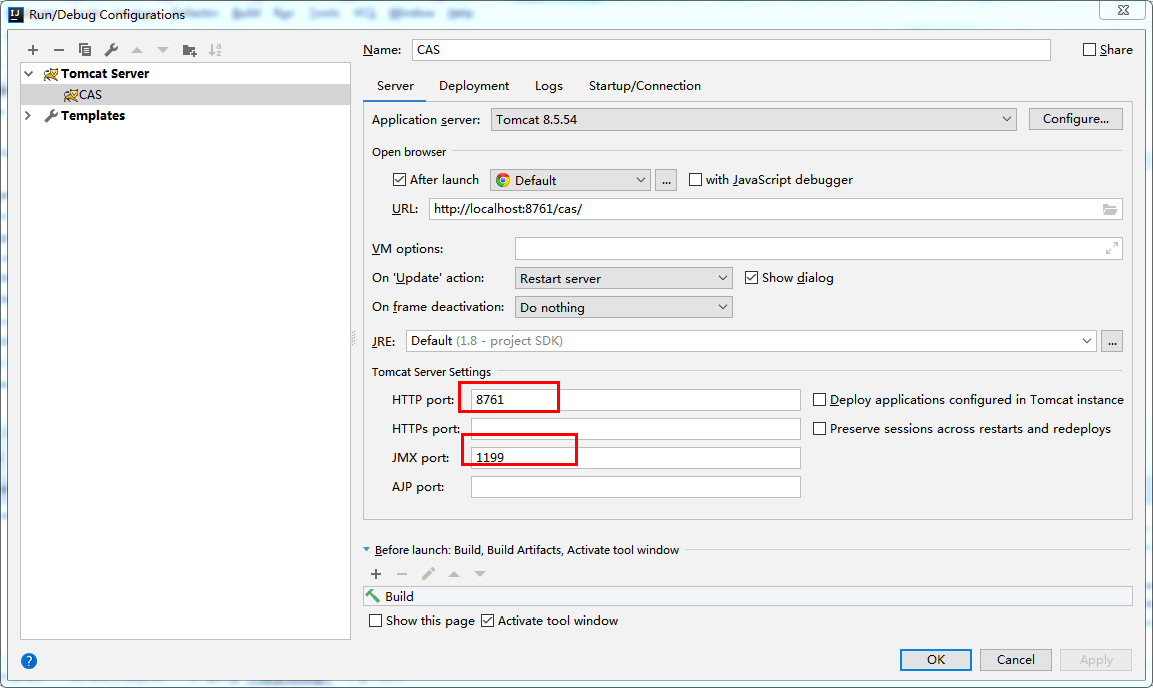Click HTTP port field
1153x688 pixels.
coord(635,400)
